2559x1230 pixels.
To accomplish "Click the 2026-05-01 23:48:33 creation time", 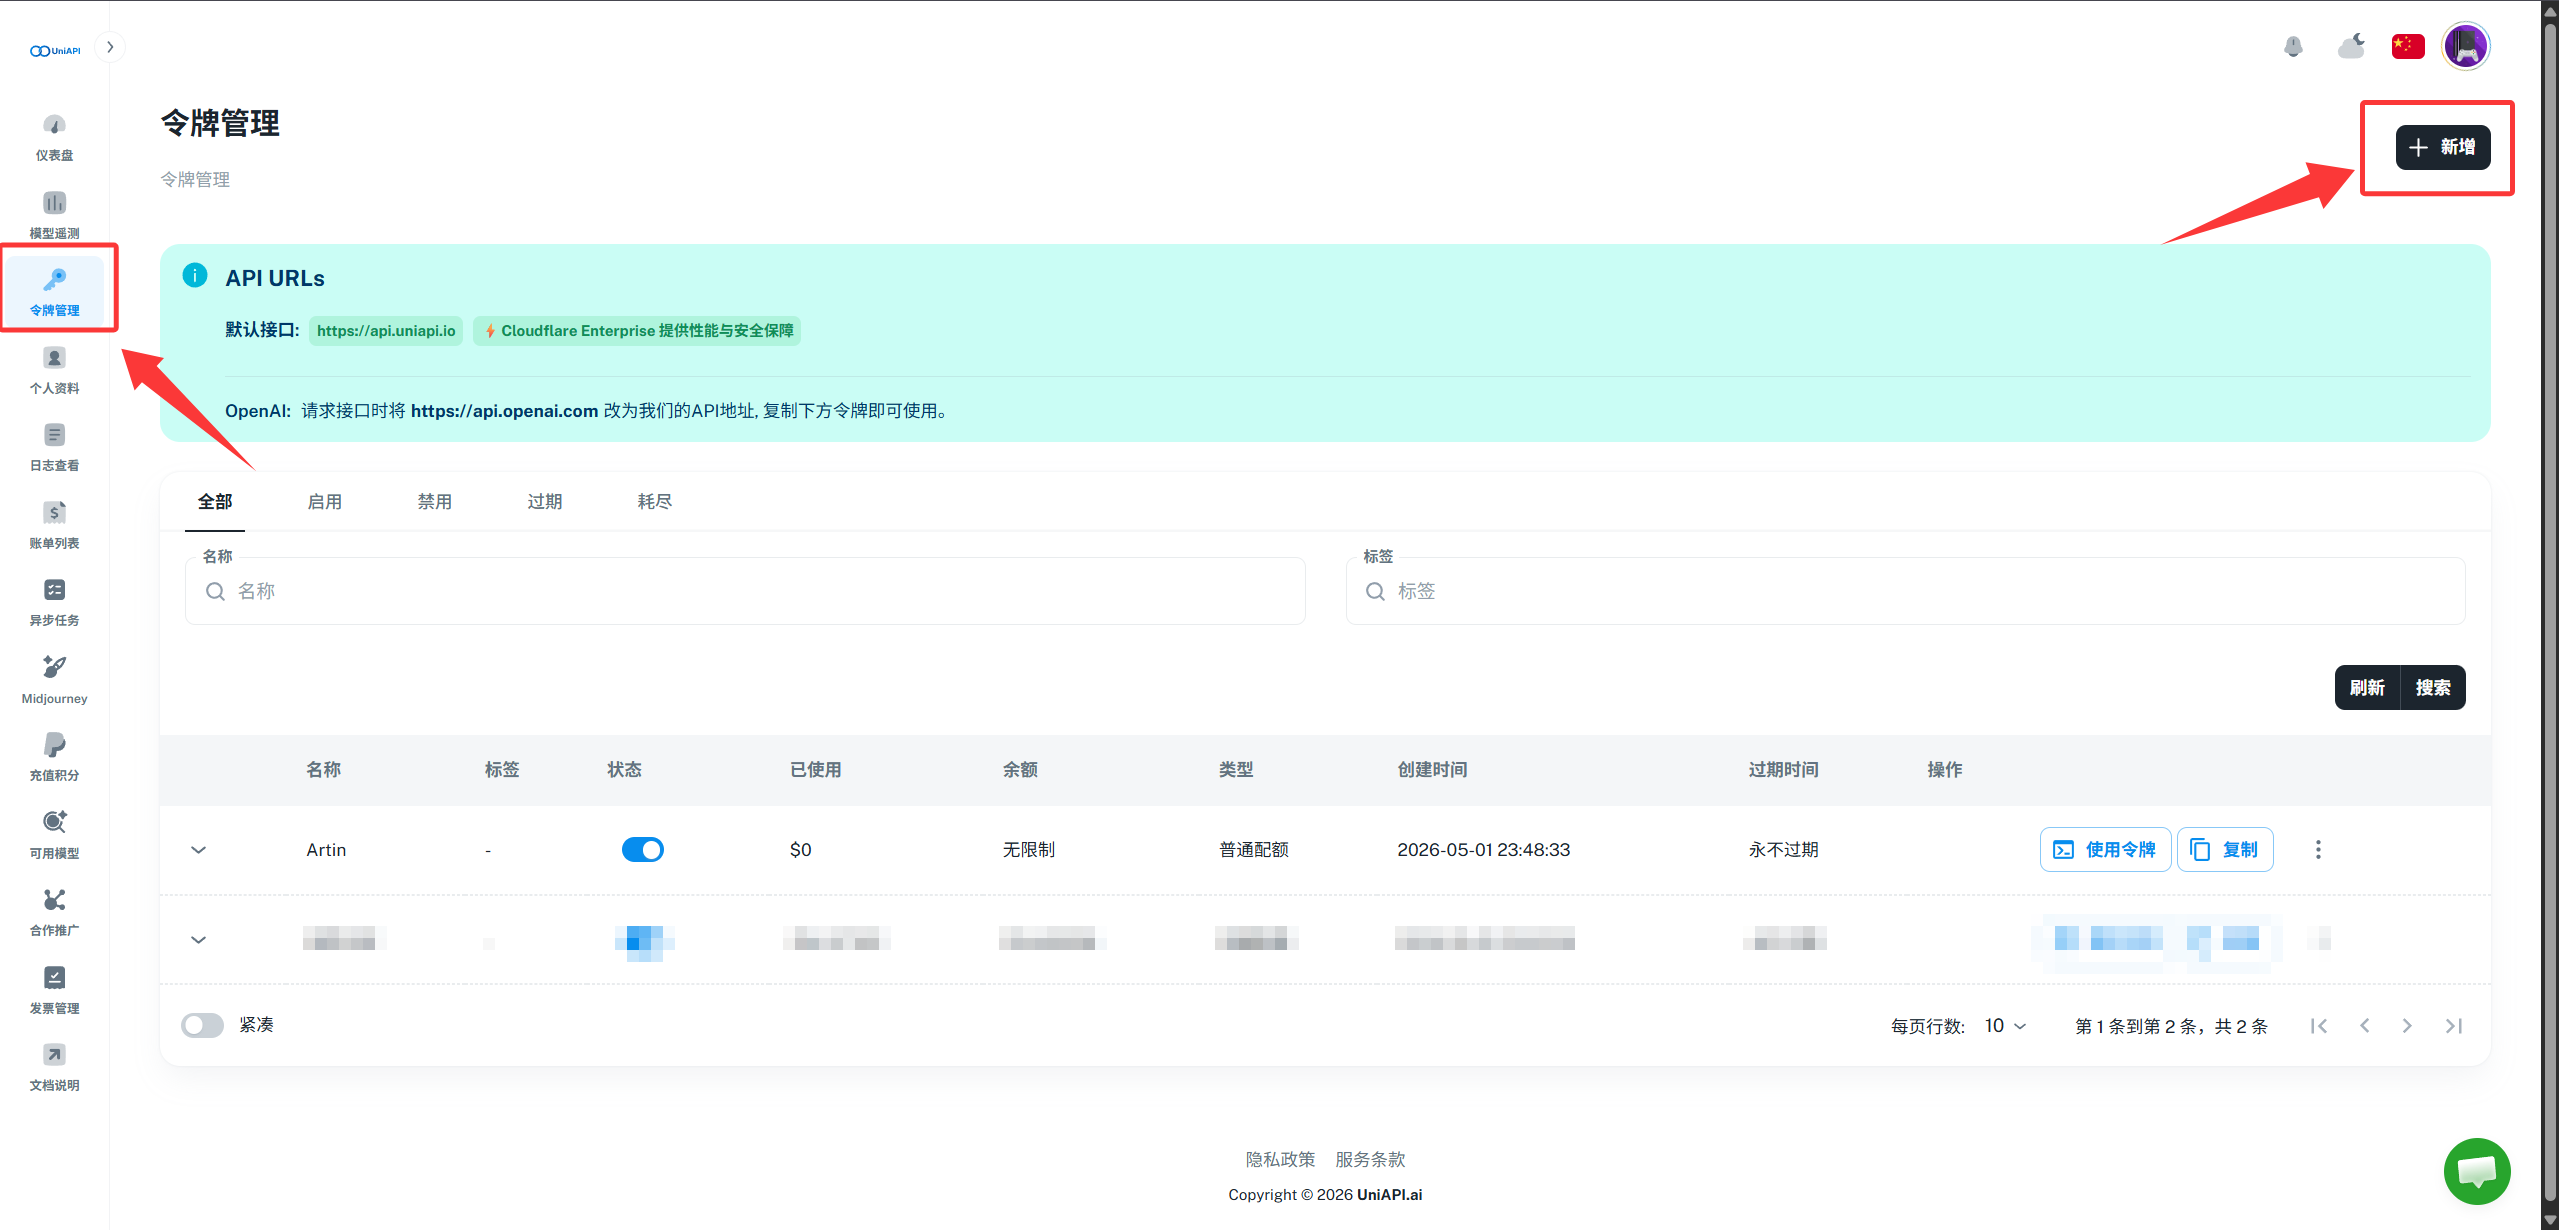I will click(x=1484, y=850).
